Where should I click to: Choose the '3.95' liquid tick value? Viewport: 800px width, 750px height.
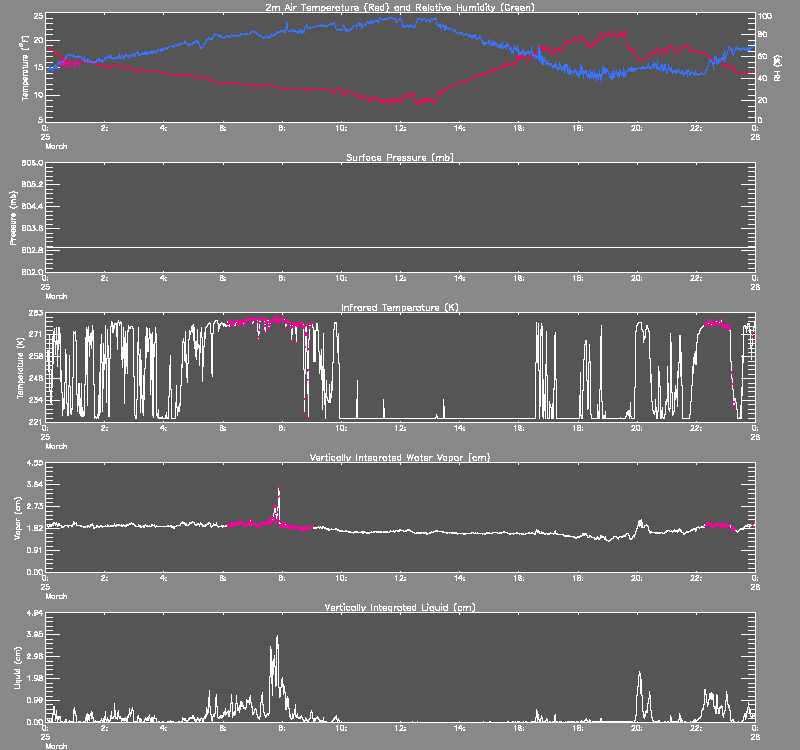pos(35,634)
